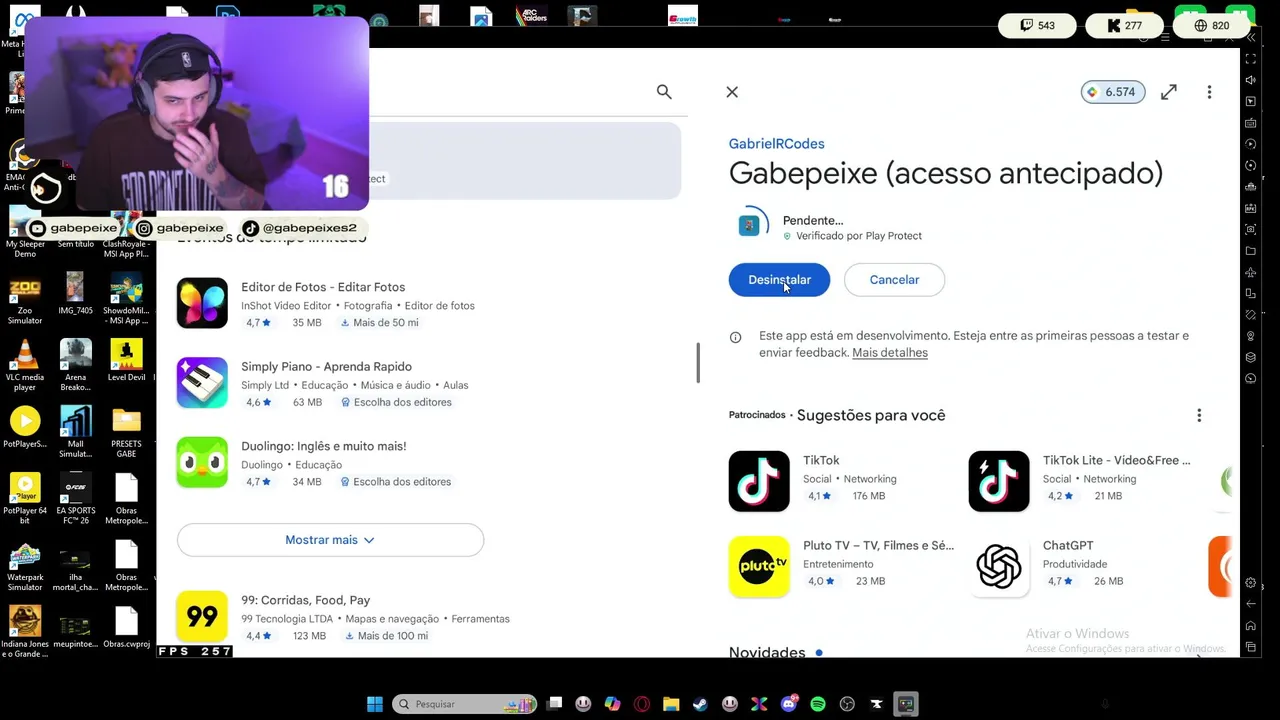Image resolution: width=1280 pixels, height=720 pixels.
Task: Open emulator settings gear icon
Action: coord(1250,583)
